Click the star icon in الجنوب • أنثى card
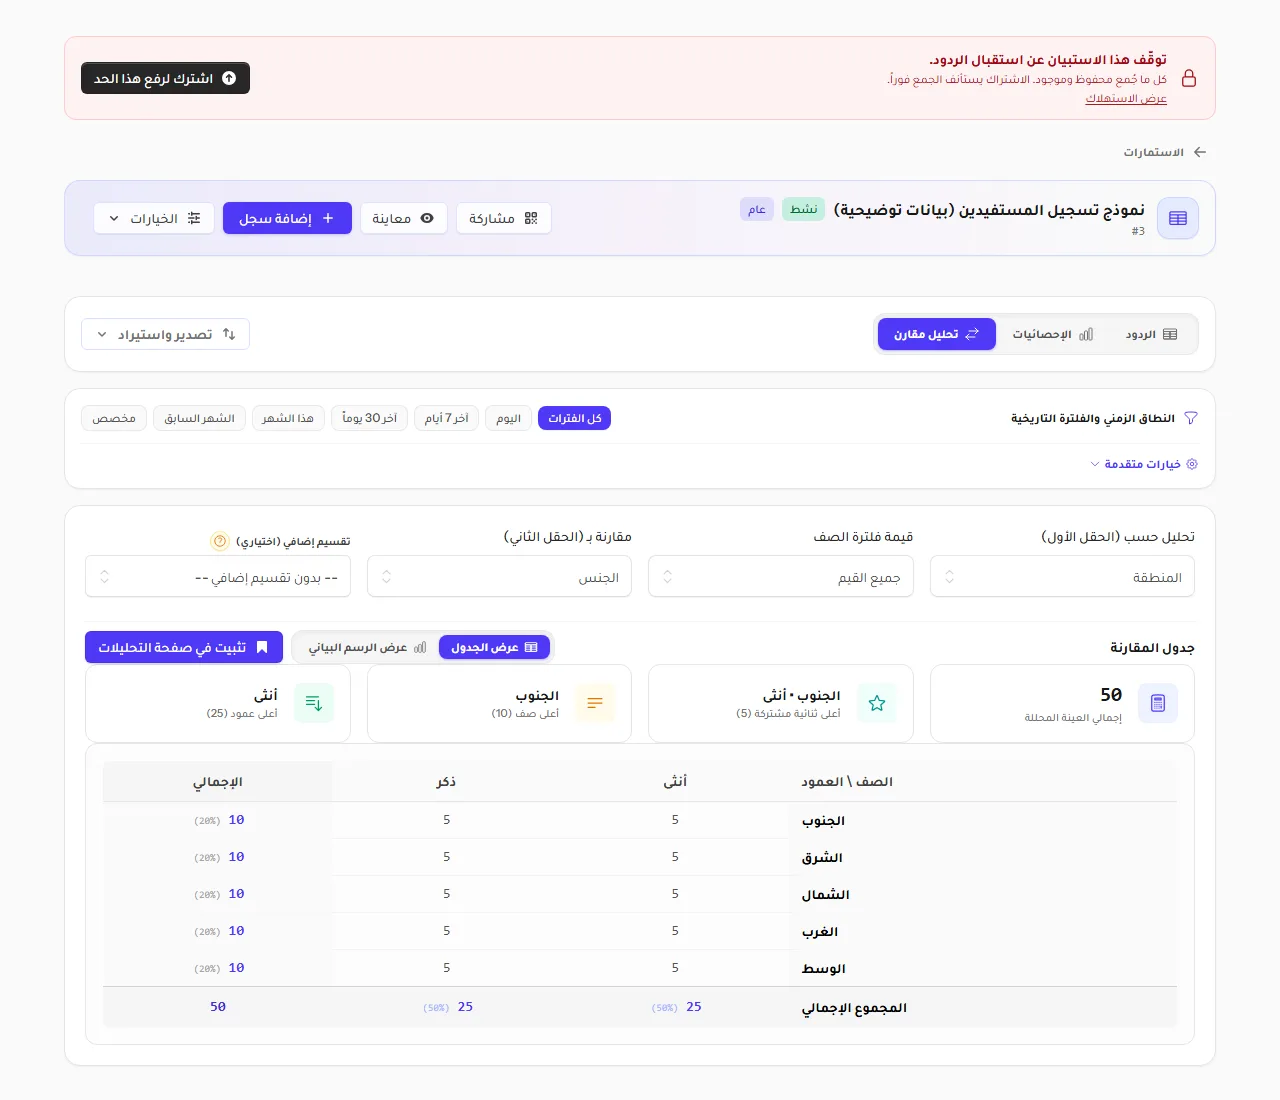This screenshot has height=1100, width=1280. click(x=877, y=703)
